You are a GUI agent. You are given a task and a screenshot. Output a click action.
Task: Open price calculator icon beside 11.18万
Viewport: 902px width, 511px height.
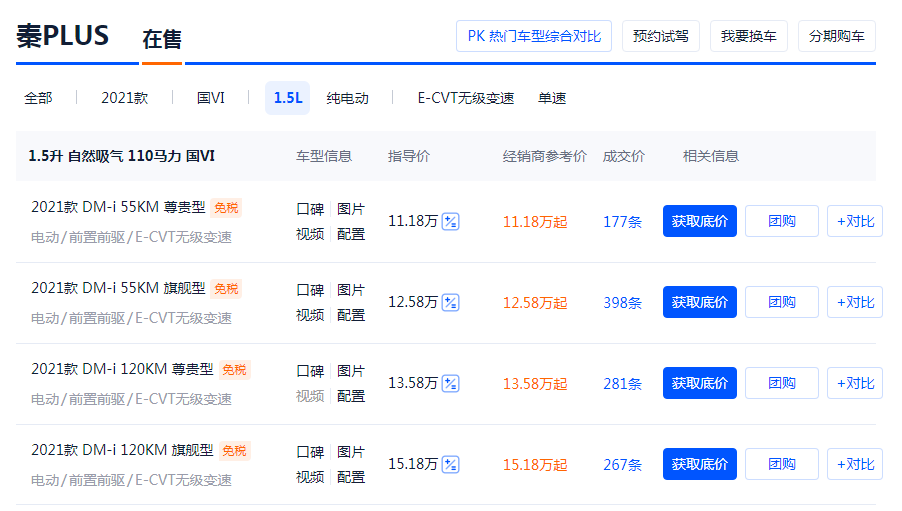tap(450, 221)
